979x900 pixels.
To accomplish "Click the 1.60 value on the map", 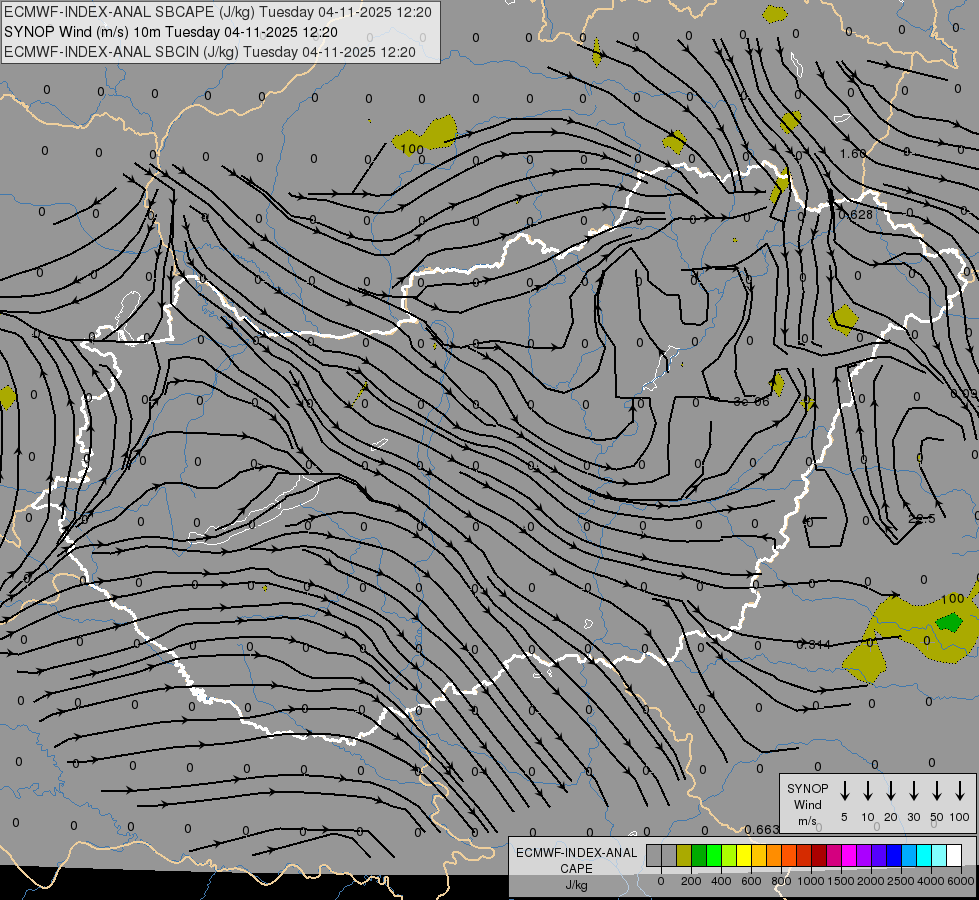I will (x=853, y=154).
